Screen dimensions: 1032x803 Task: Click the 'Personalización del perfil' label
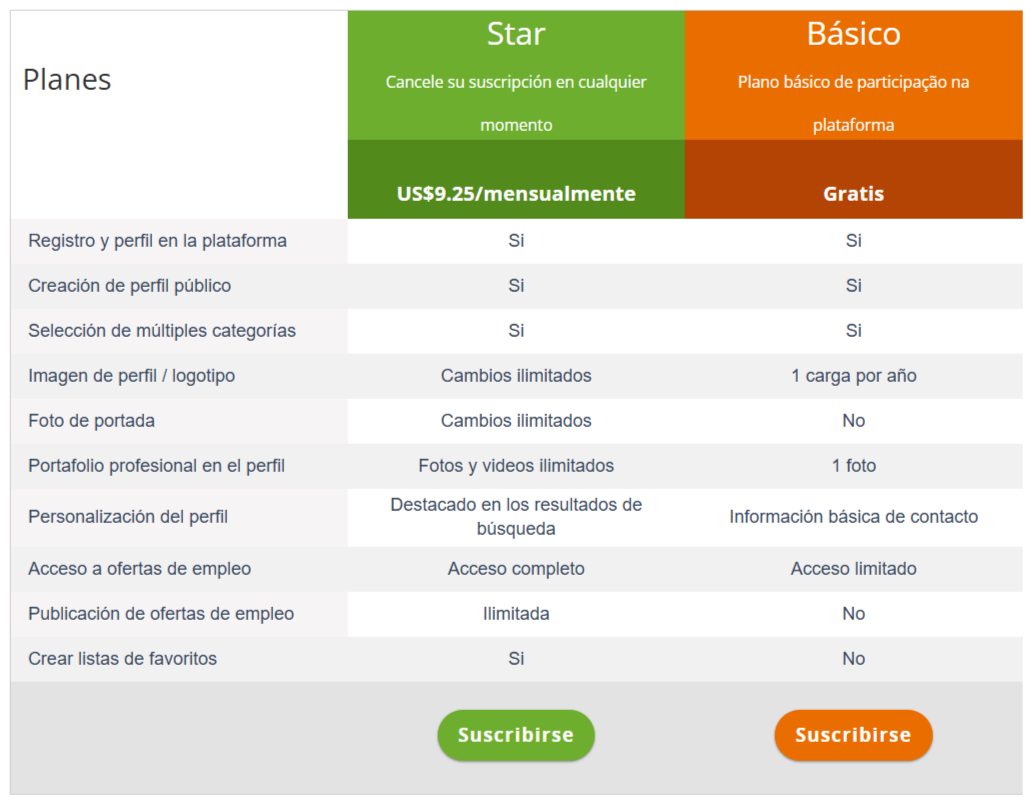(x=128, y=517)
